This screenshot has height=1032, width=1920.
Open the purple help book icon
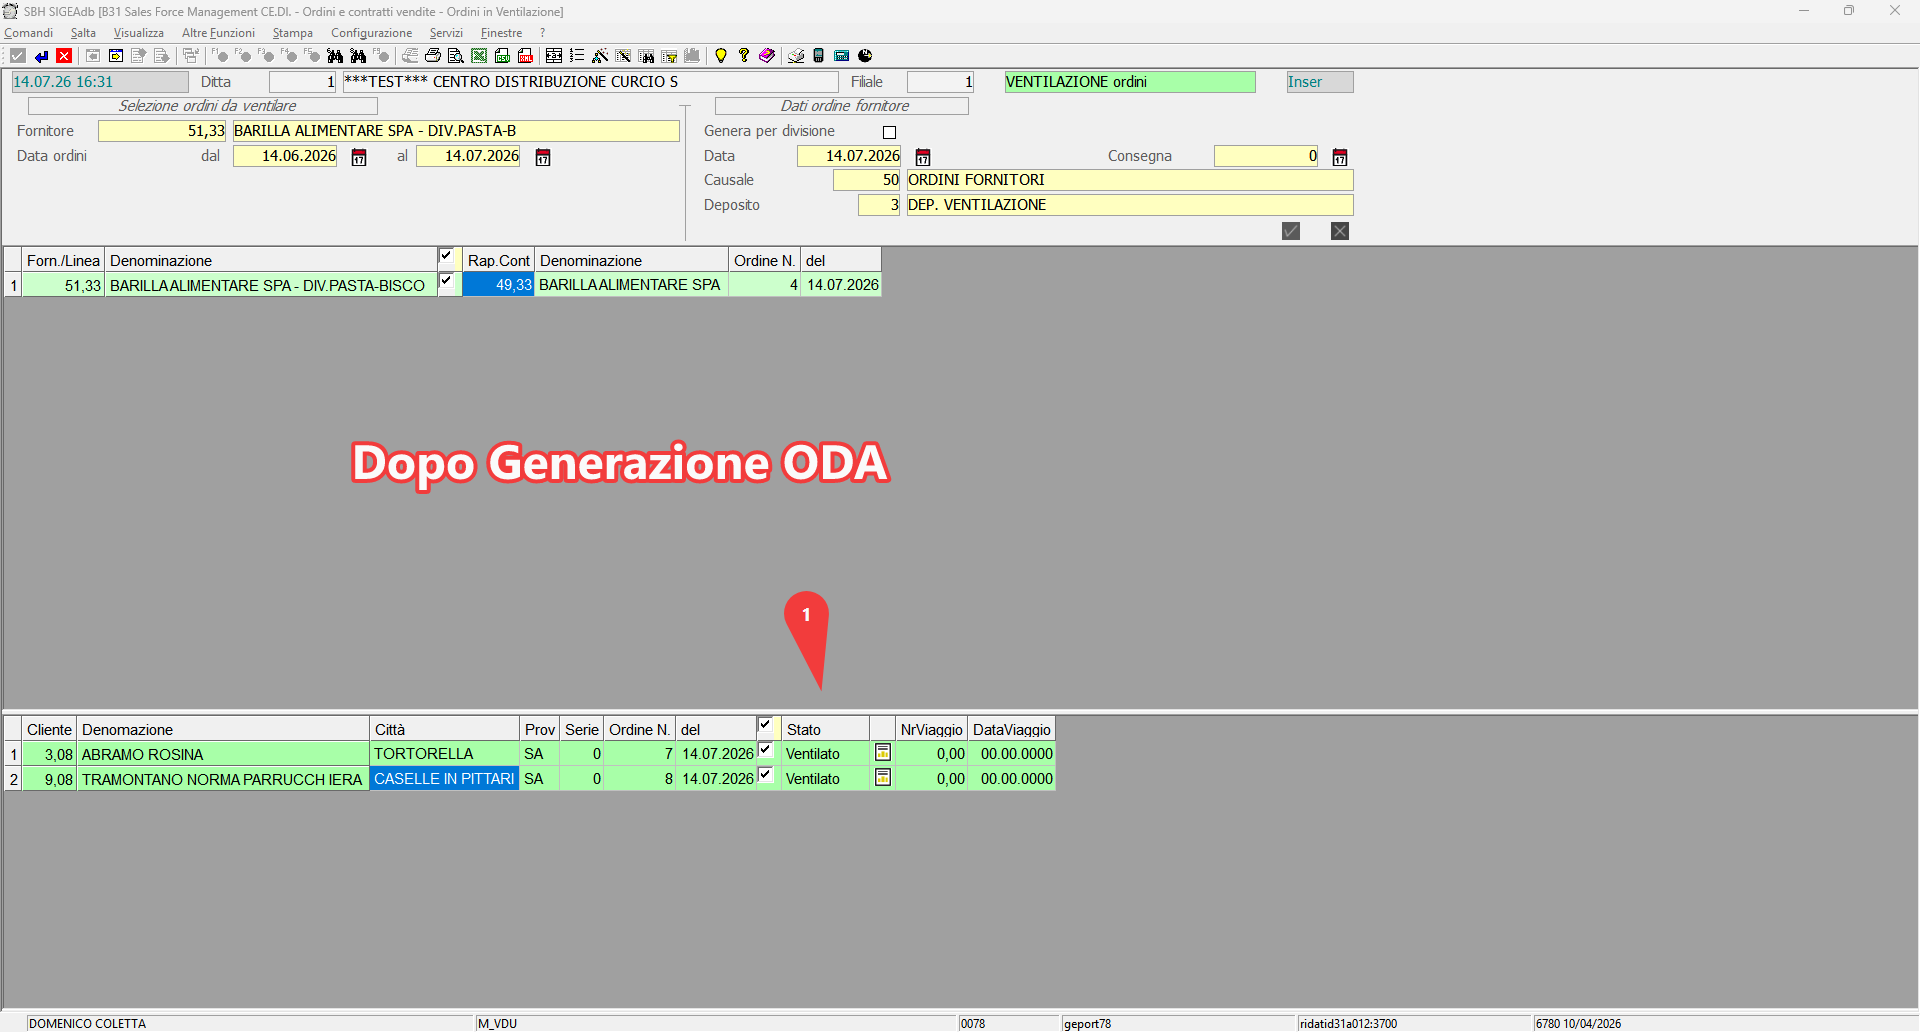pos(767,56)
